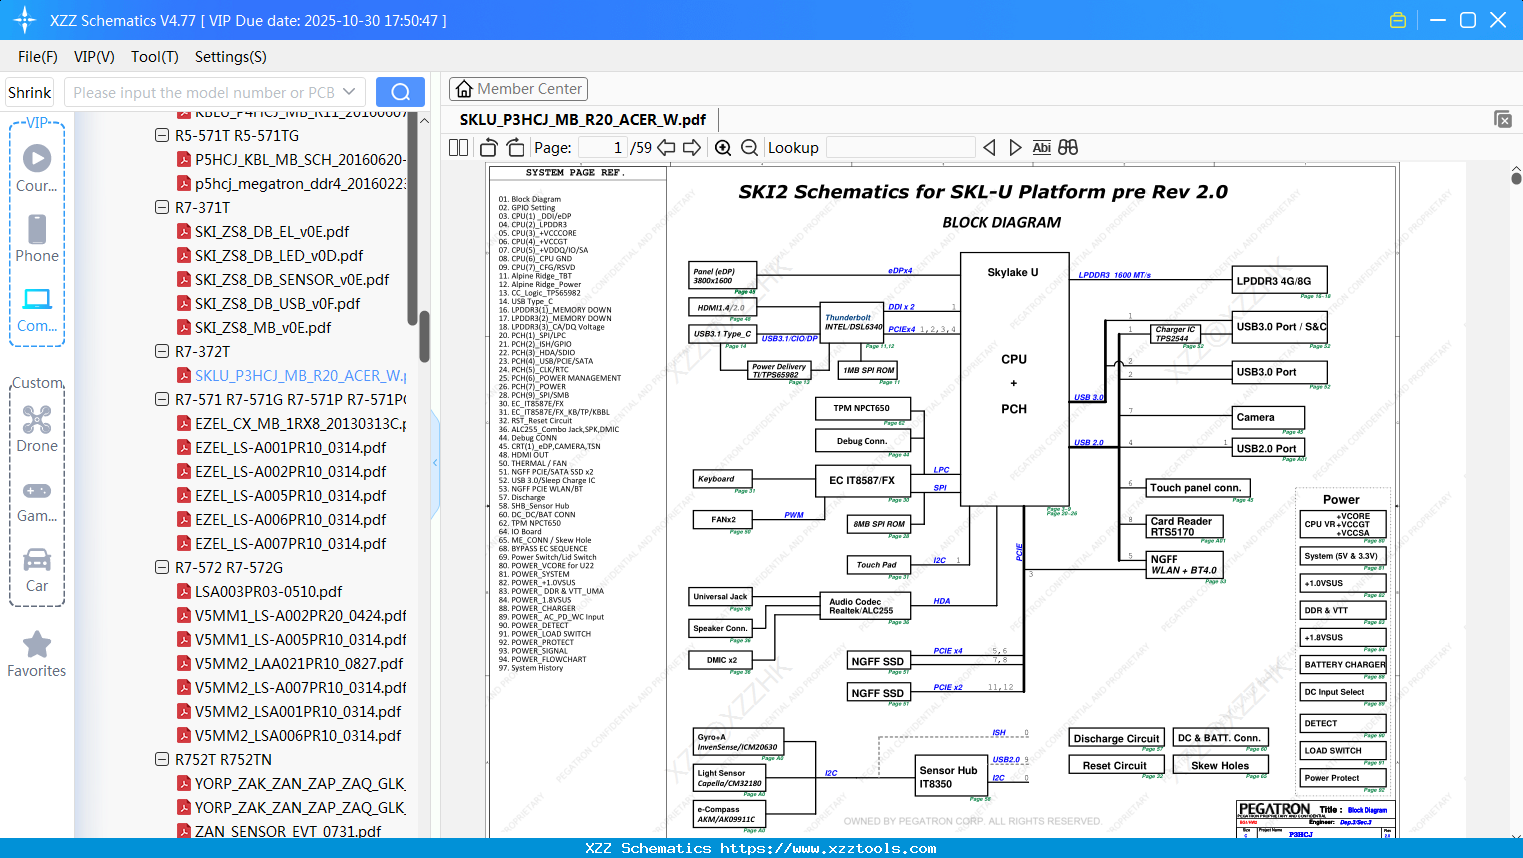Open the model number dropdown arrow
The image size is (1523, 858).
tap(349, 92)
